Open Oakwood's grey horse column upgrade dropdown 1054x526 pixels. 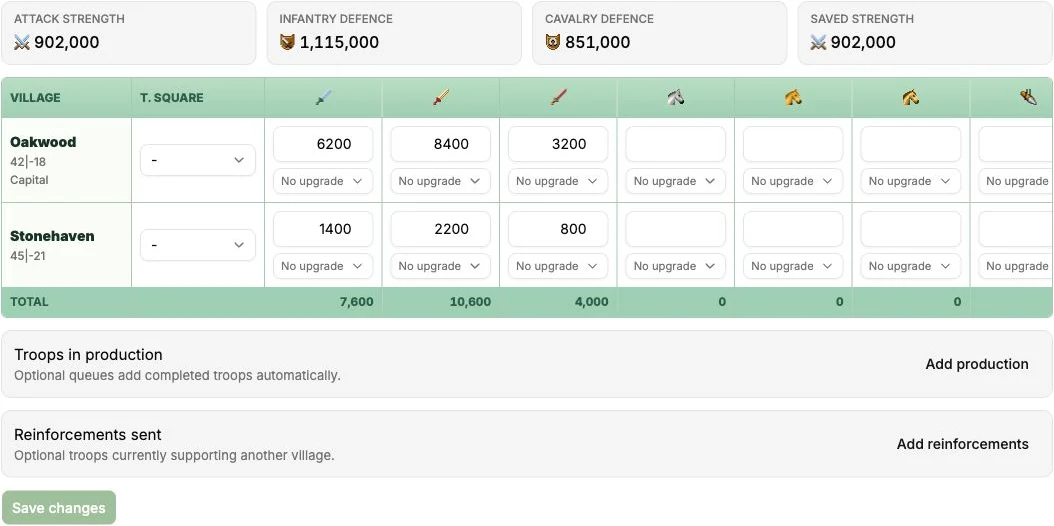pos(676,181)
